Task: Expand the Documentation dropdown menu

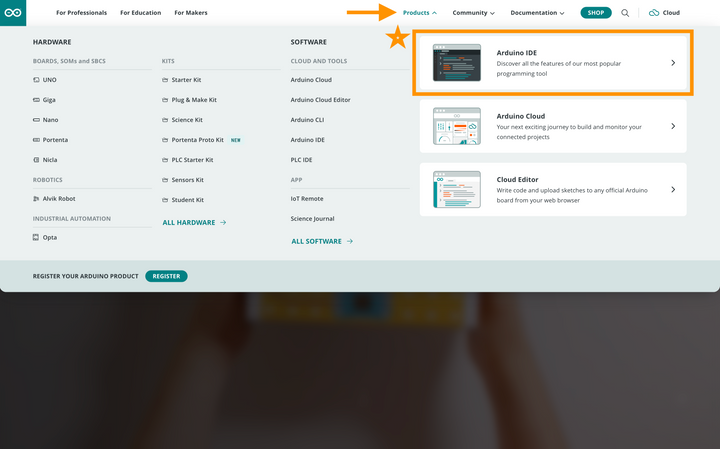Action: coord(537,13)
